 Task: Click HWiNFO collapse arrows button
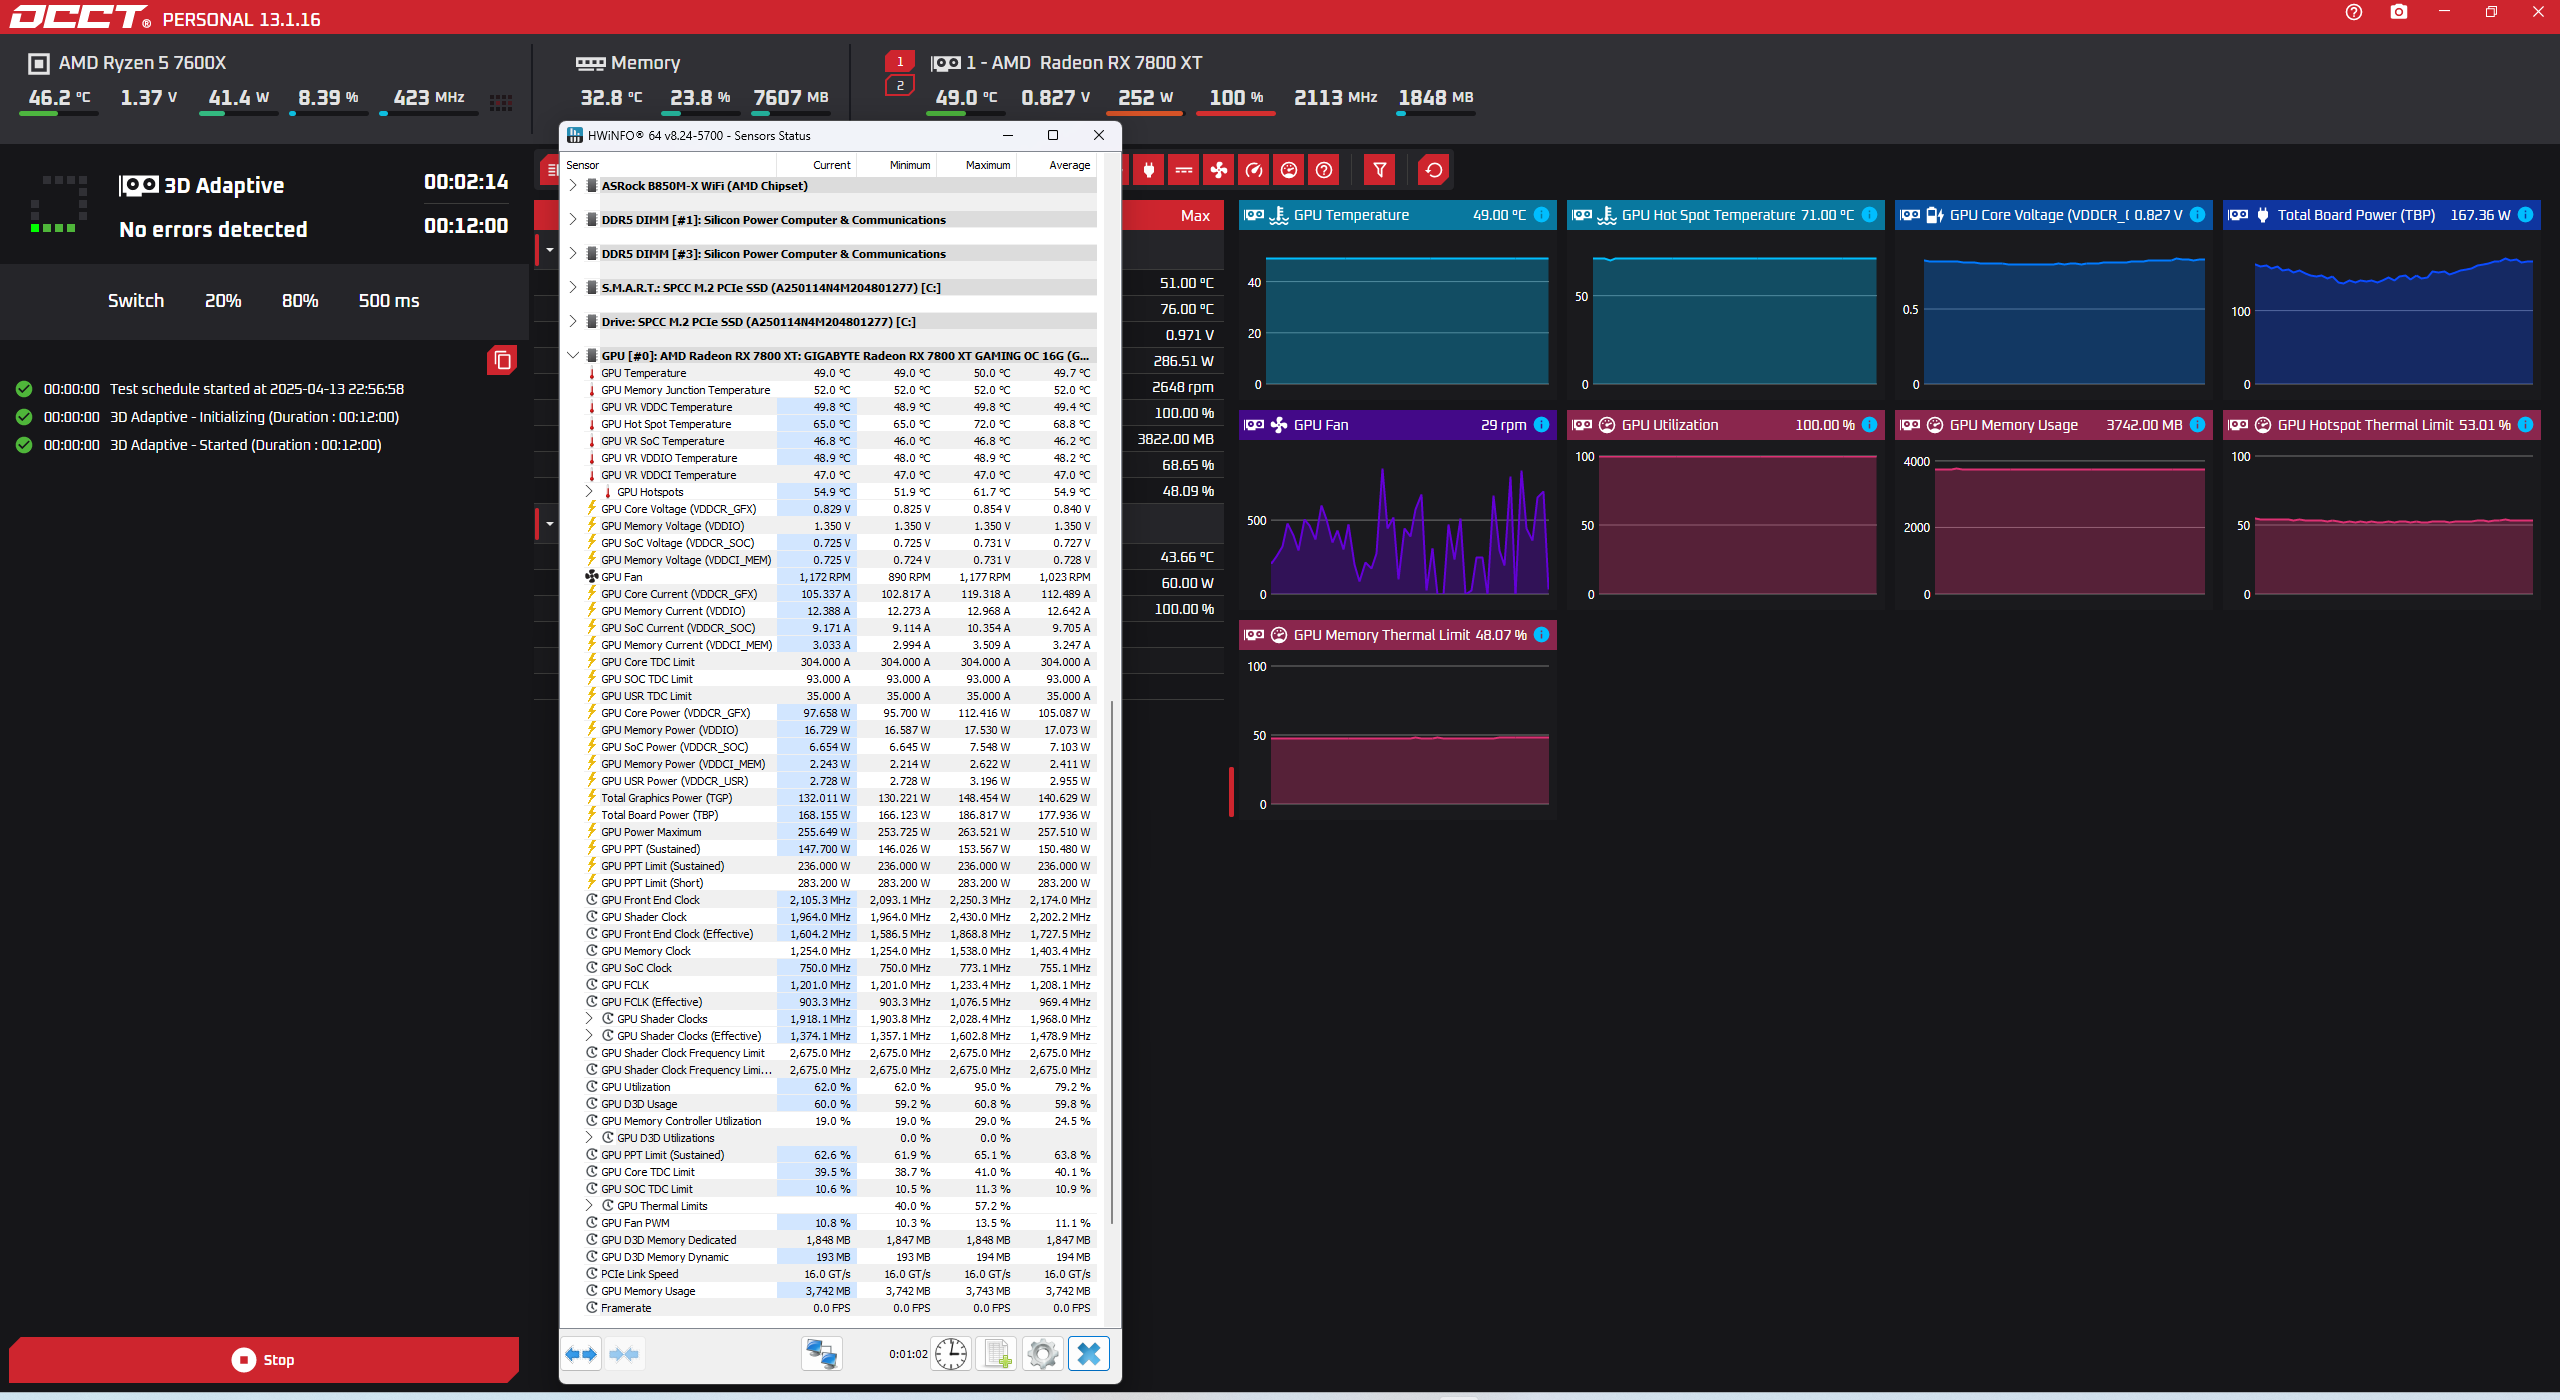[x=624, y=1354]
